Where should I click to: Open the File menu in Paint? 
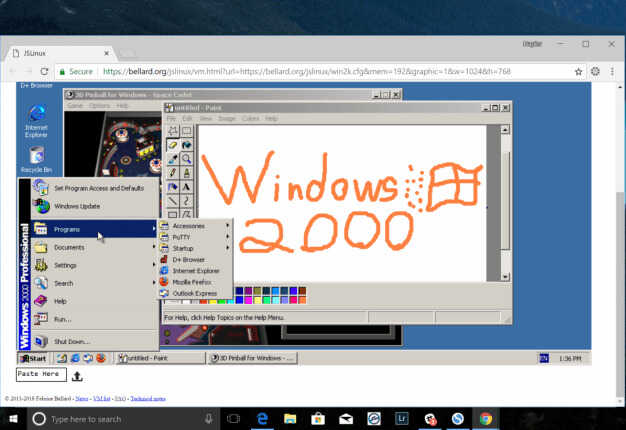171,119
